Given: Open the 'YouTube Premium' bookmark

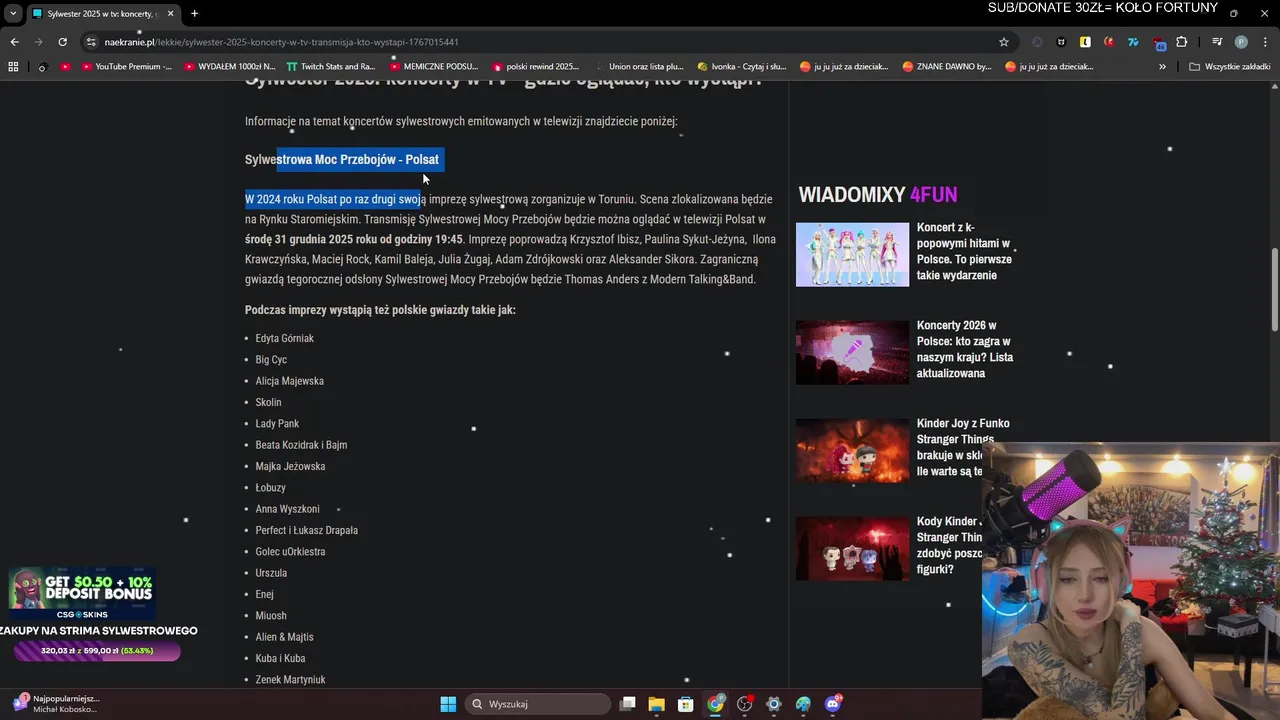Looking at the screenshot, I should 125,67.
